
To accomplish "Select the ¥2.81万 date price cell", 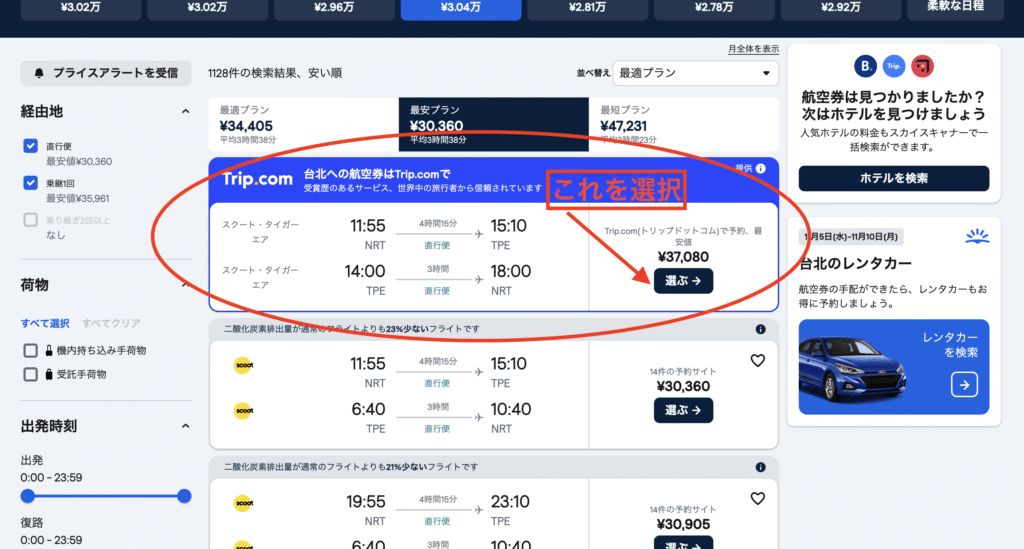I will pos(587,8).
